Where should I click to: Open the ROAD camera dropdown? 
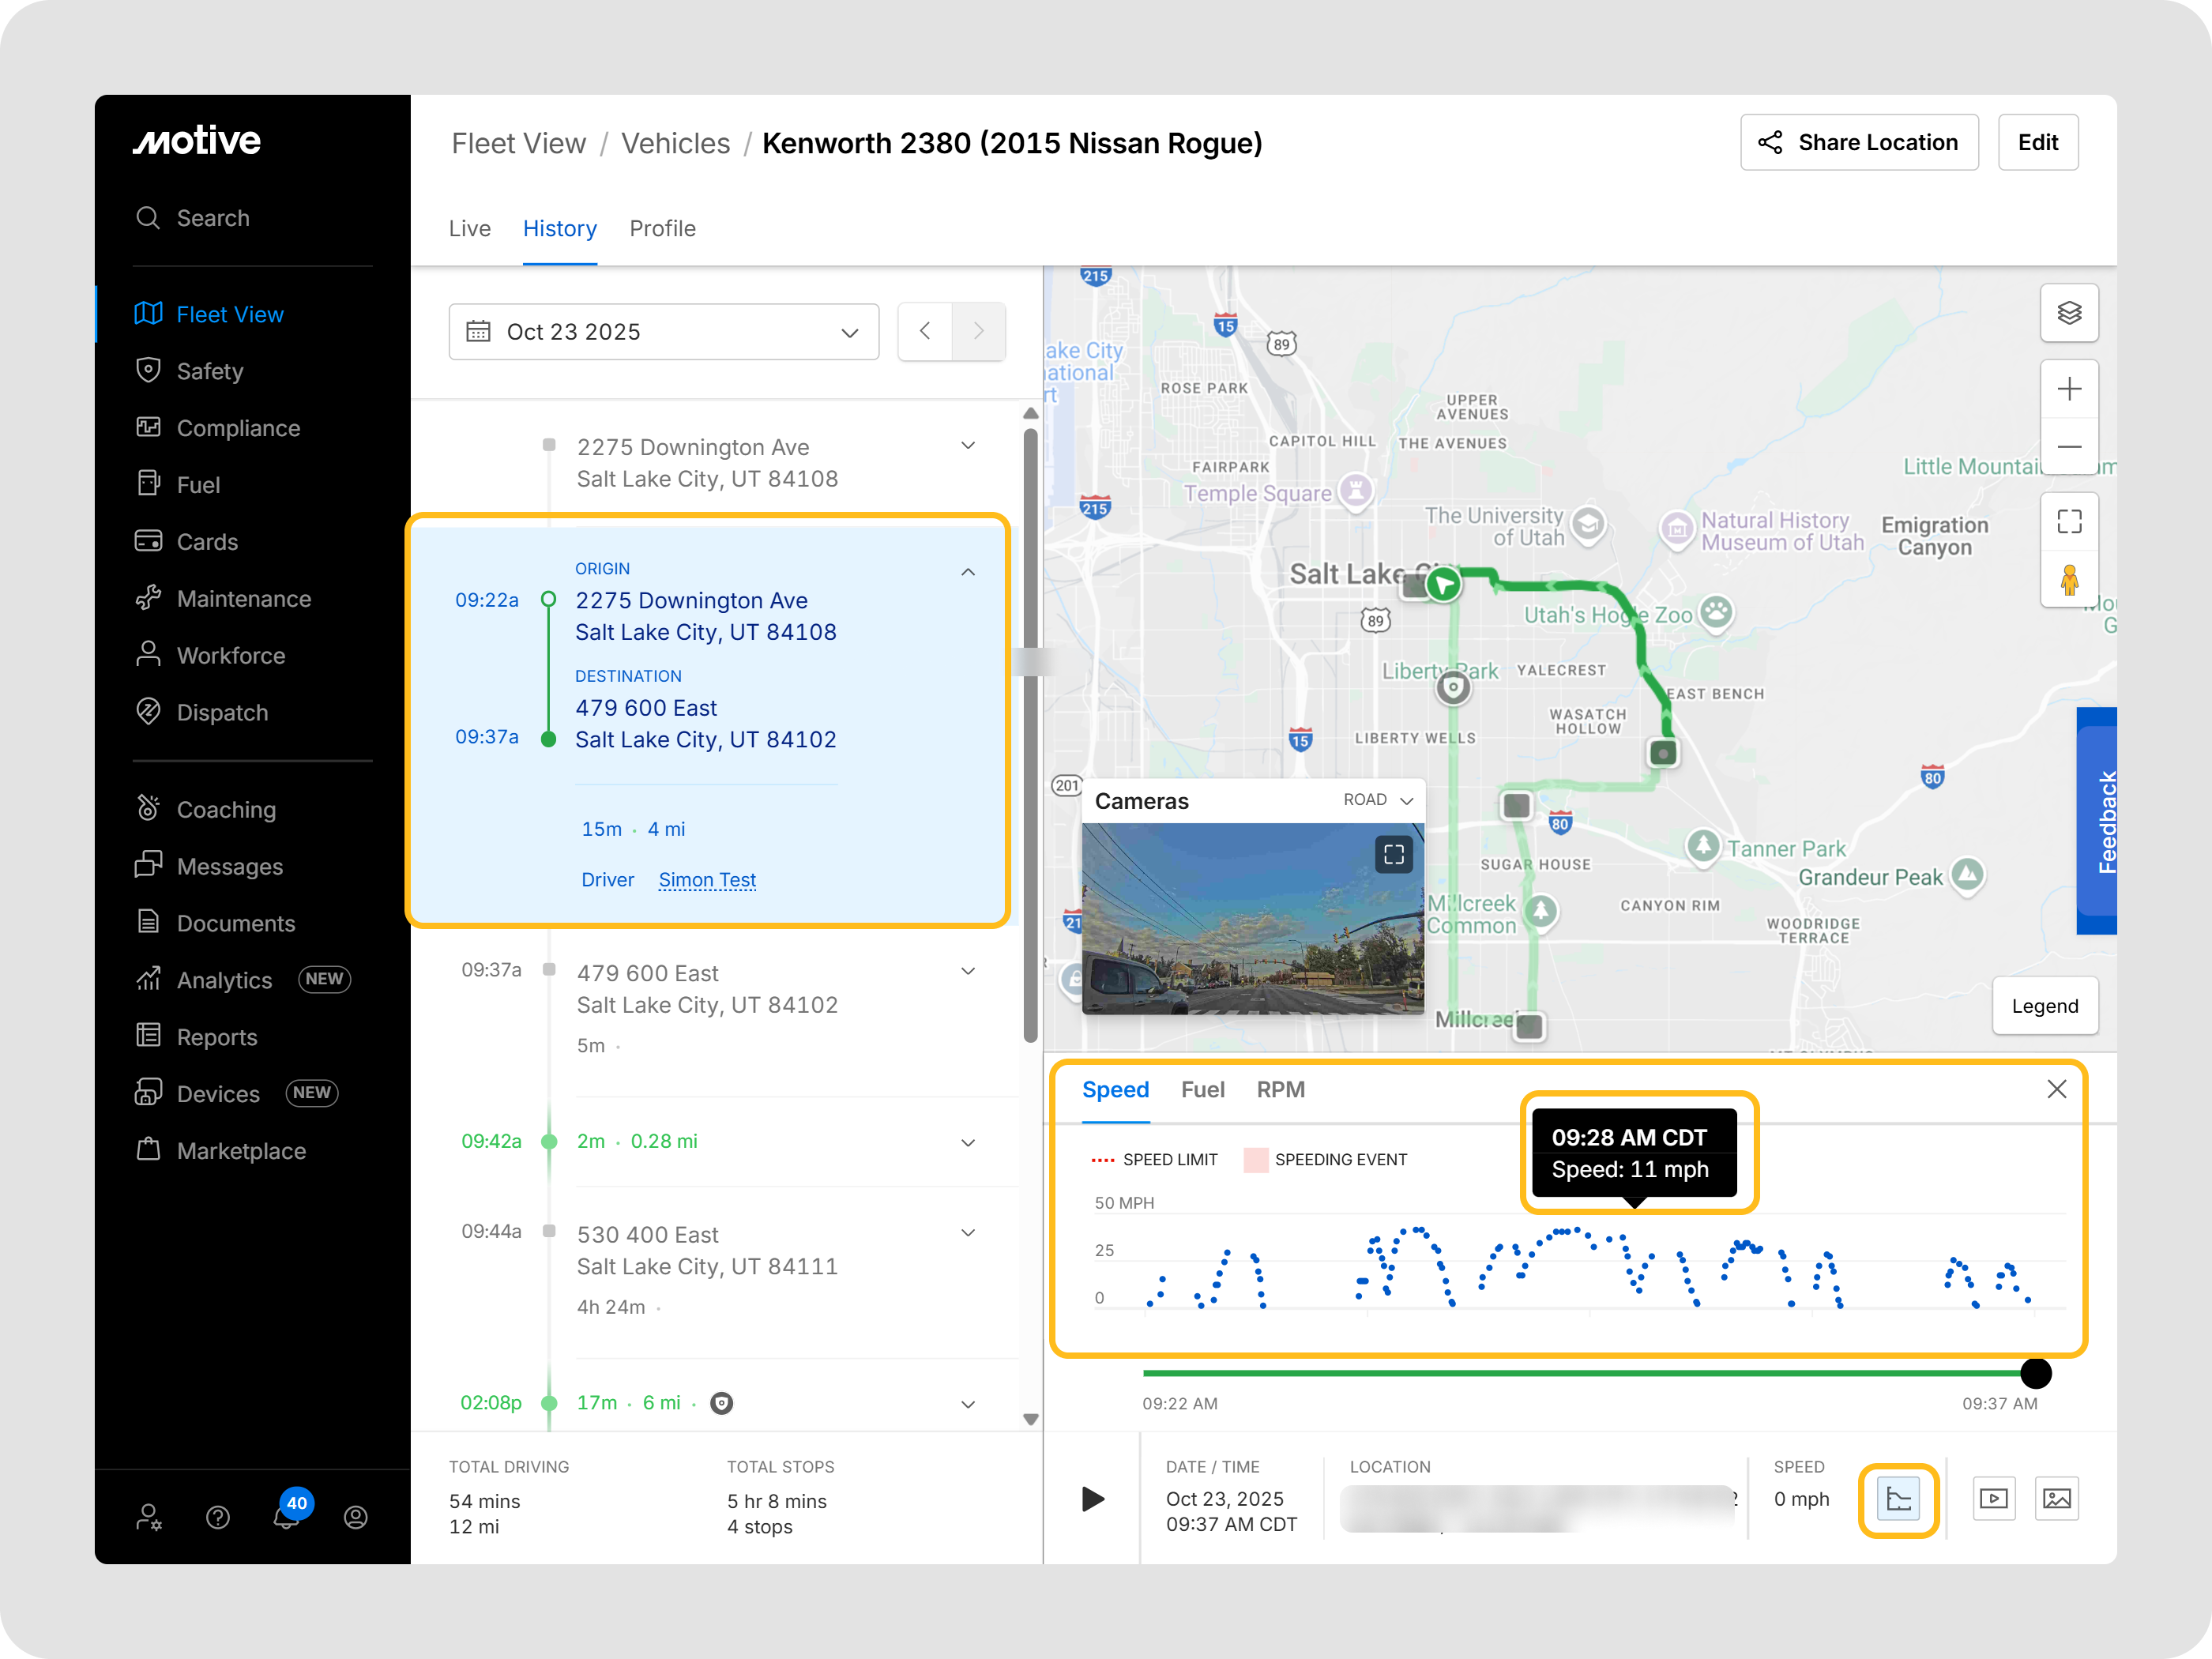click(1377, 800)
